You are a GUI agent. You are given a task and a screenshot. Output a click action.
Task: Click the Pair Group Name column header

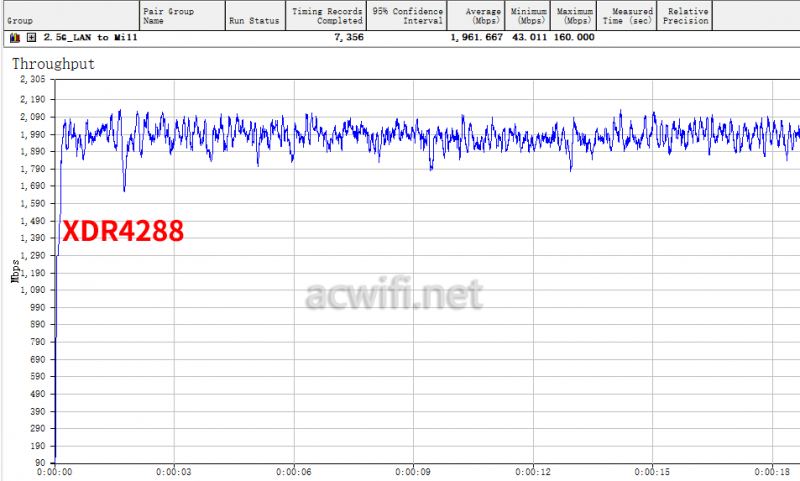click(183, 15)
